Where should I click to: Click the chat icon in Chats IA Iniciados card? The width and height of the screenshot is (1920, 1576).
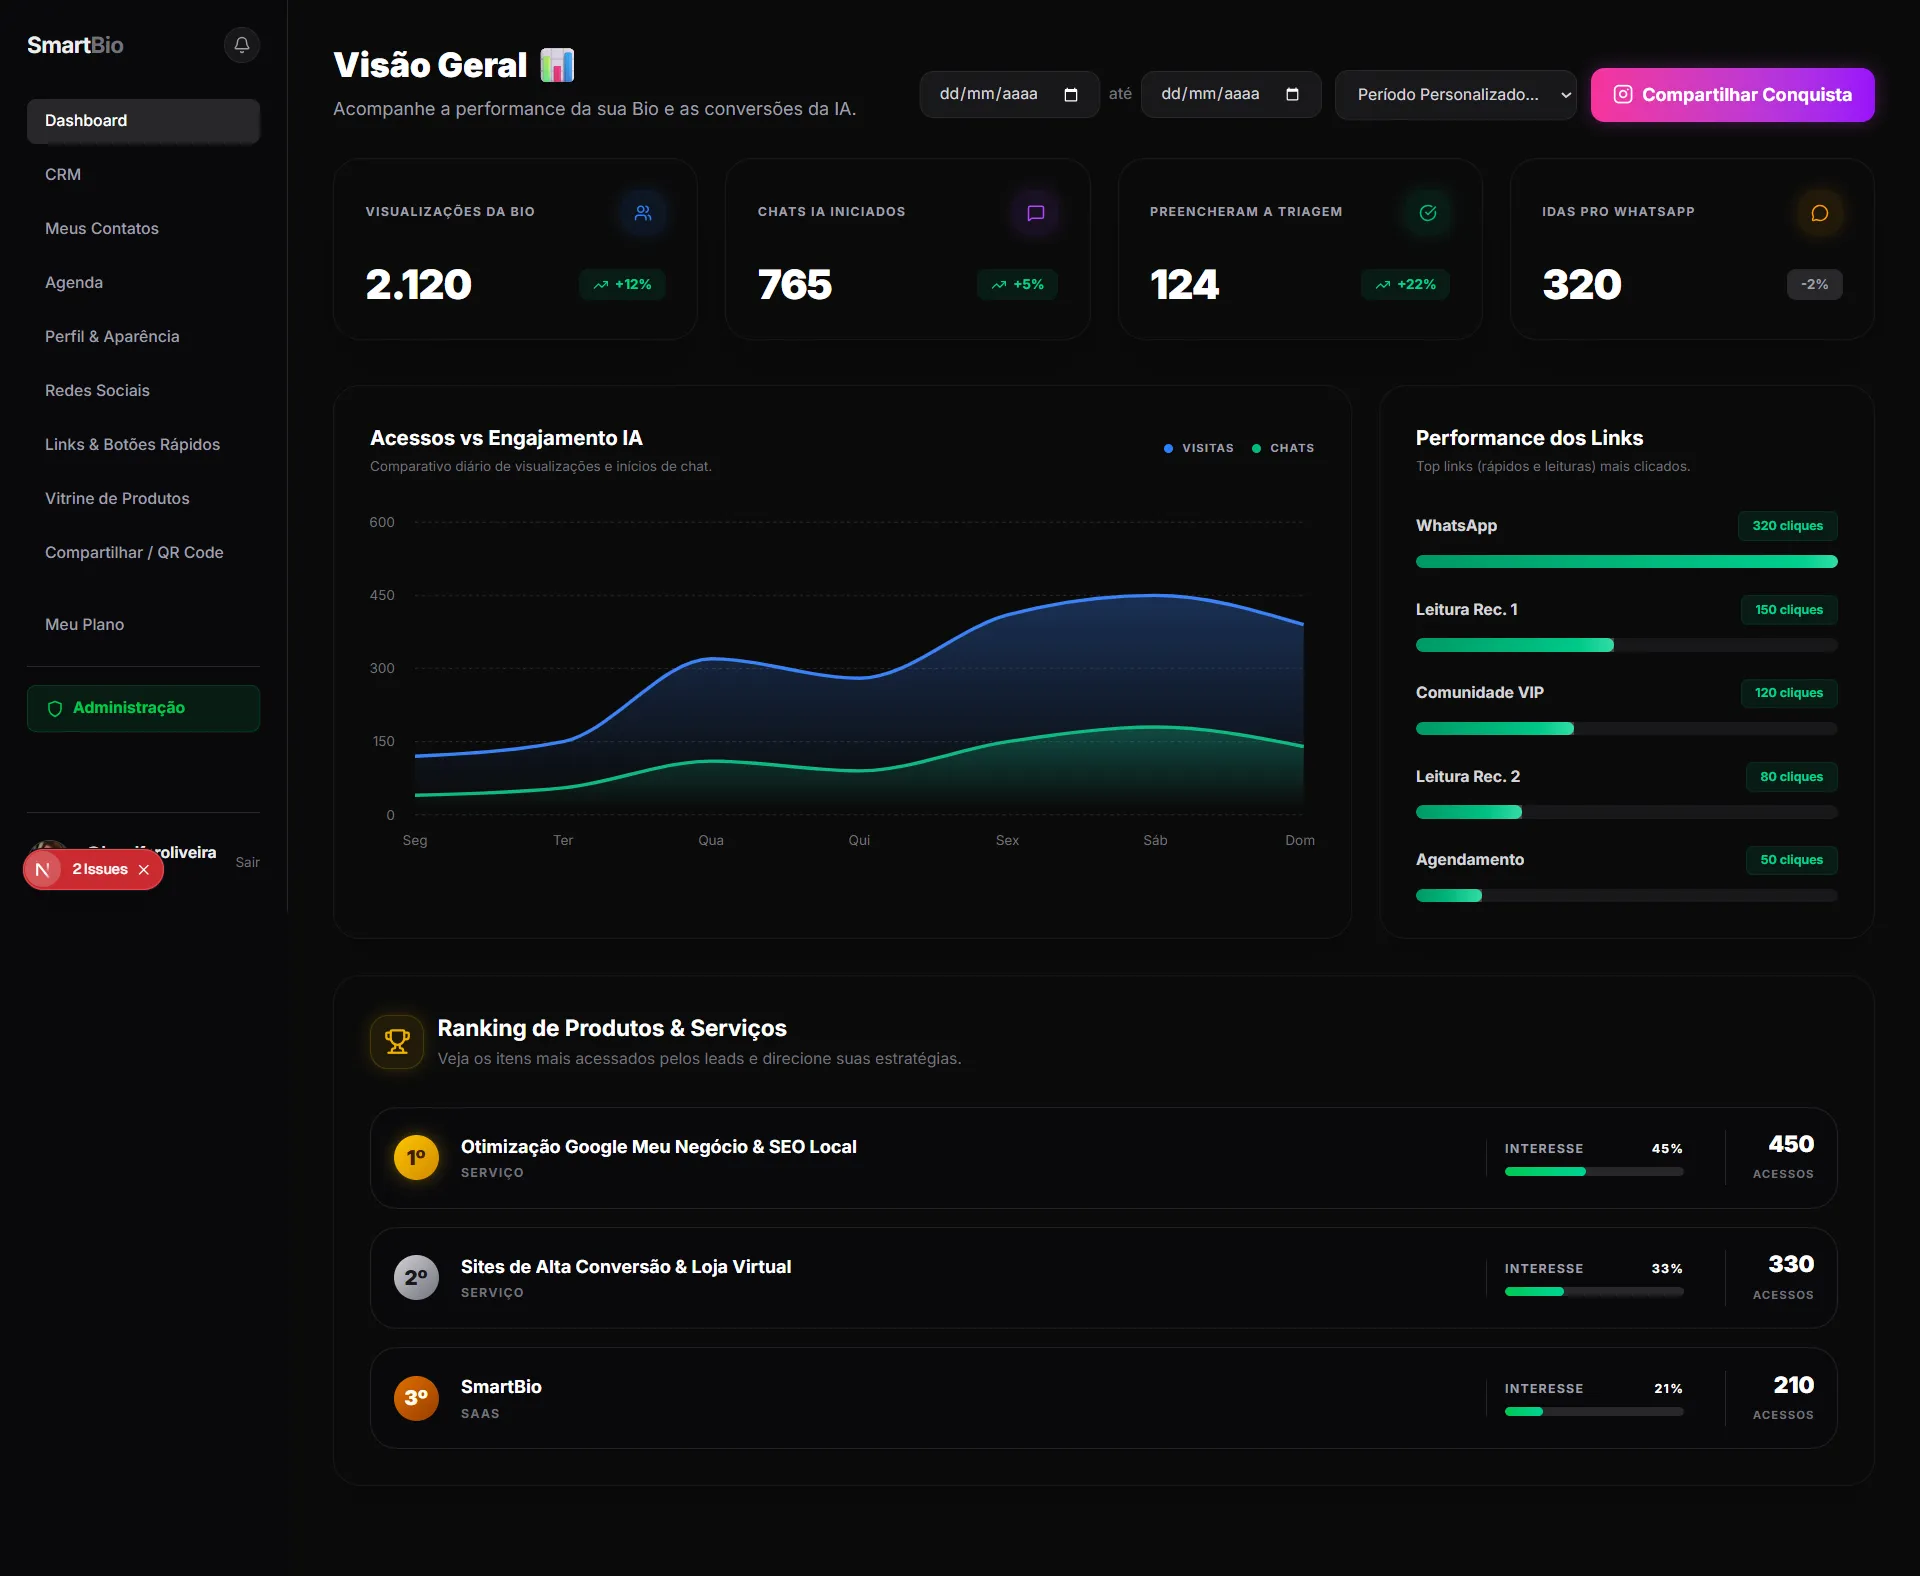coord(1036,213)
